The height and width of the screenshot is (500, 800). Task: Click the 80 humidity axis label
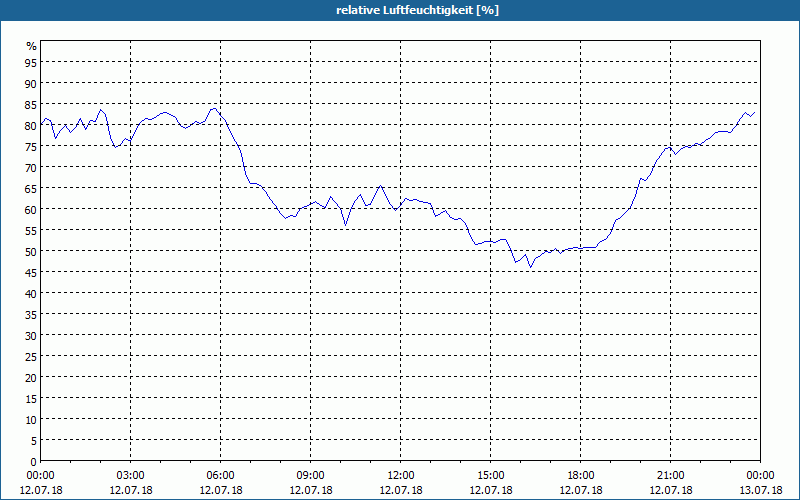(x=31, y=125)
